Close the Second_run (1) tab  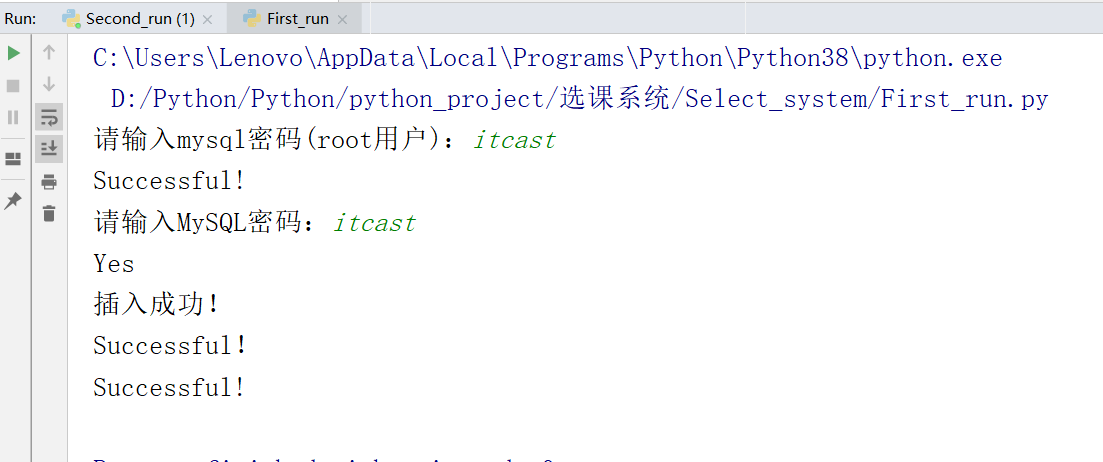tap(208, 20)
